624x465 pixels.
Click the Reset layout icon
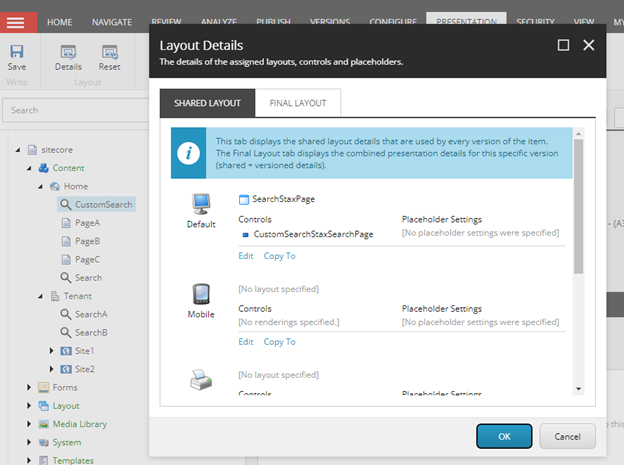click(110, 52)
